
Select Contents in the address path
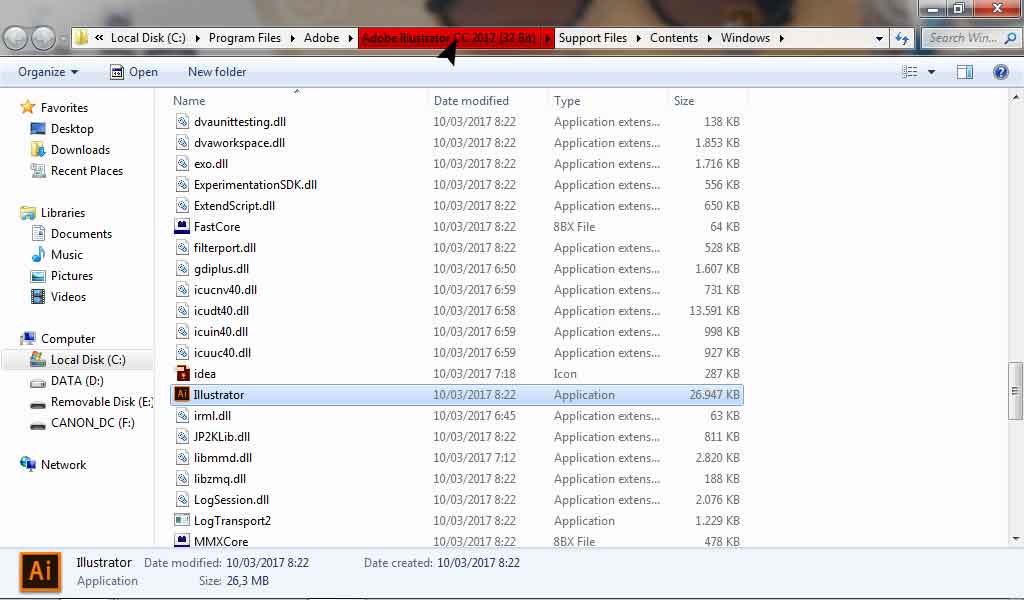click(x=674, y=38)
